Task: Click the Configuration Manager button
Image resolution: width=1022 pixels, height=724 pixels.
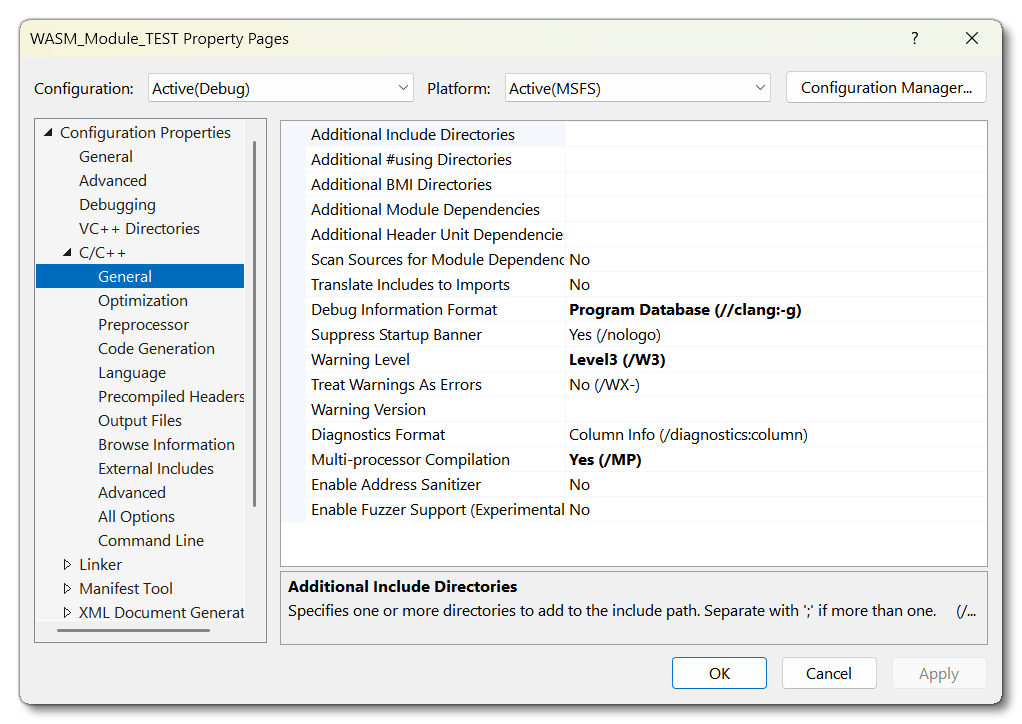Action: [886, 88]
